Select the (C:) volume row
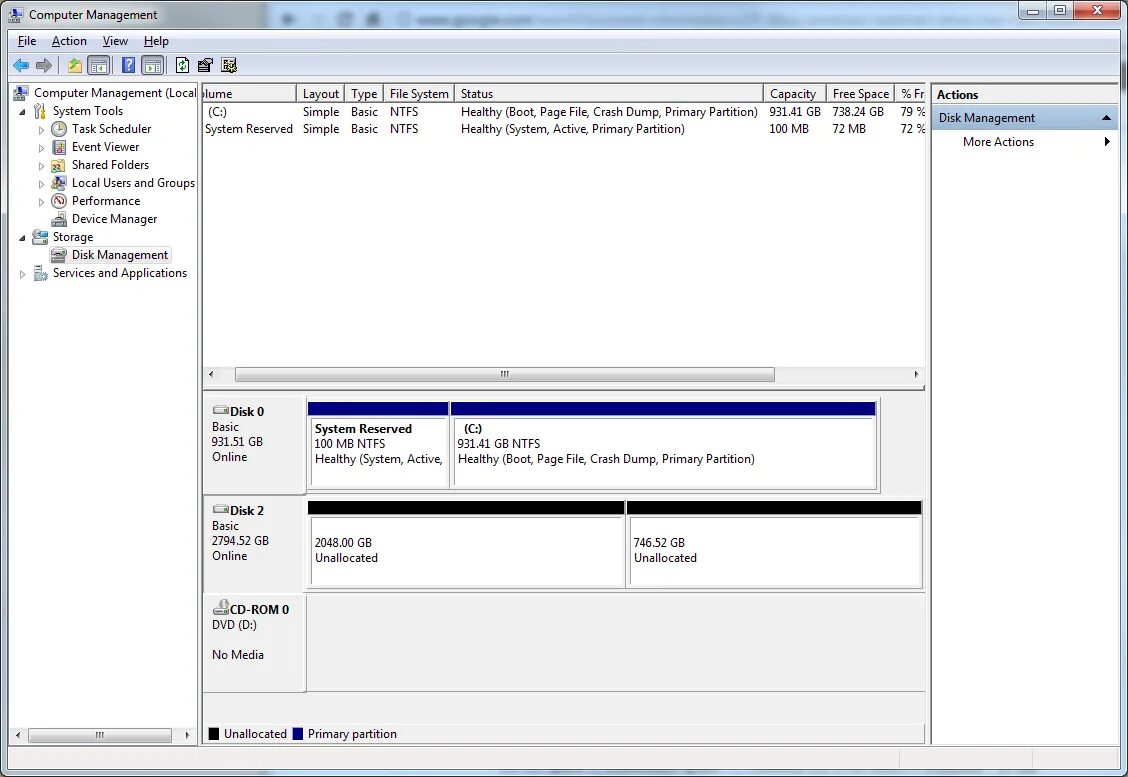Screen dimensions: 1128x777 (x=564, y=112)
